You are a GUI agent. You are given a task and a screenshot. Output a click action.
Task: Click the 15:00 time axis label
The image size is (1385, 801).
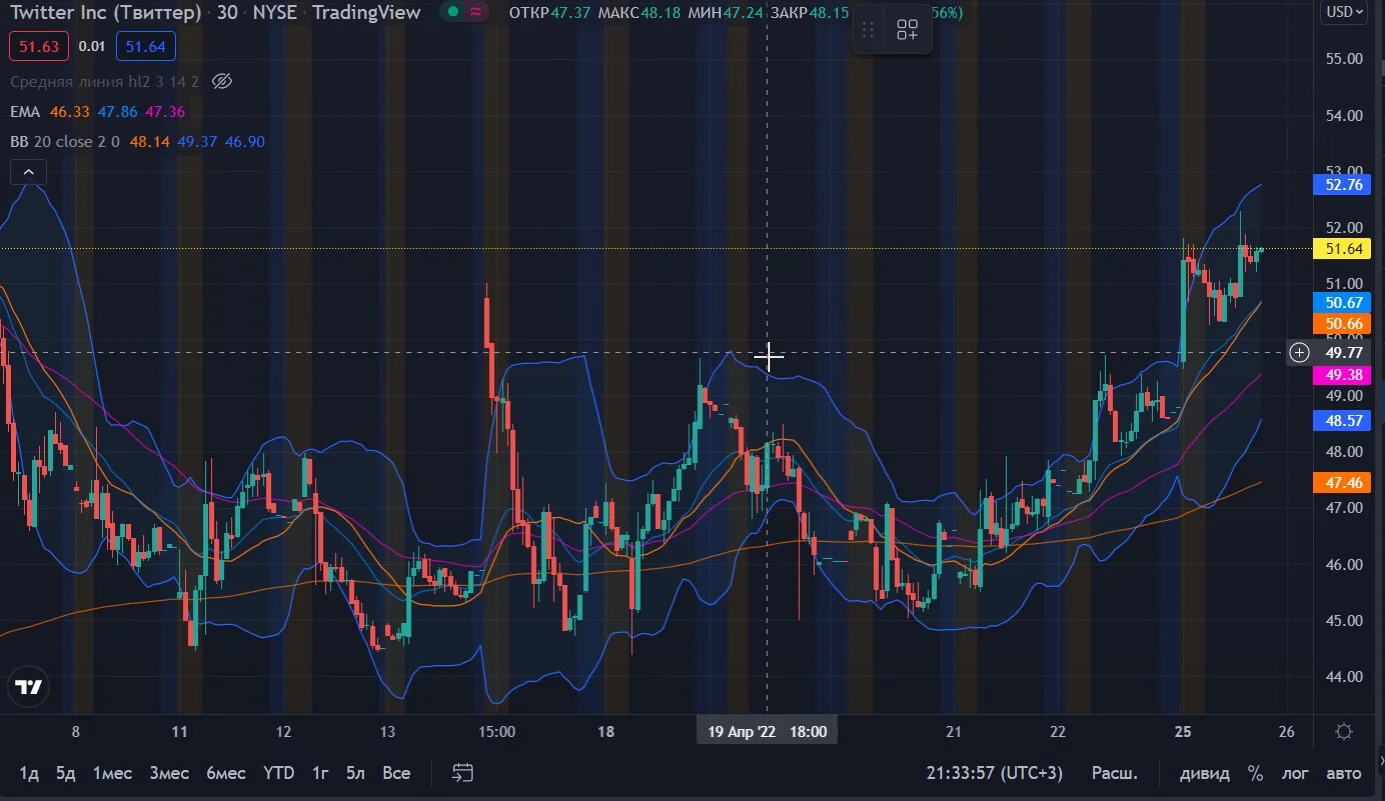pyautogui.click(x=497, y=731)
